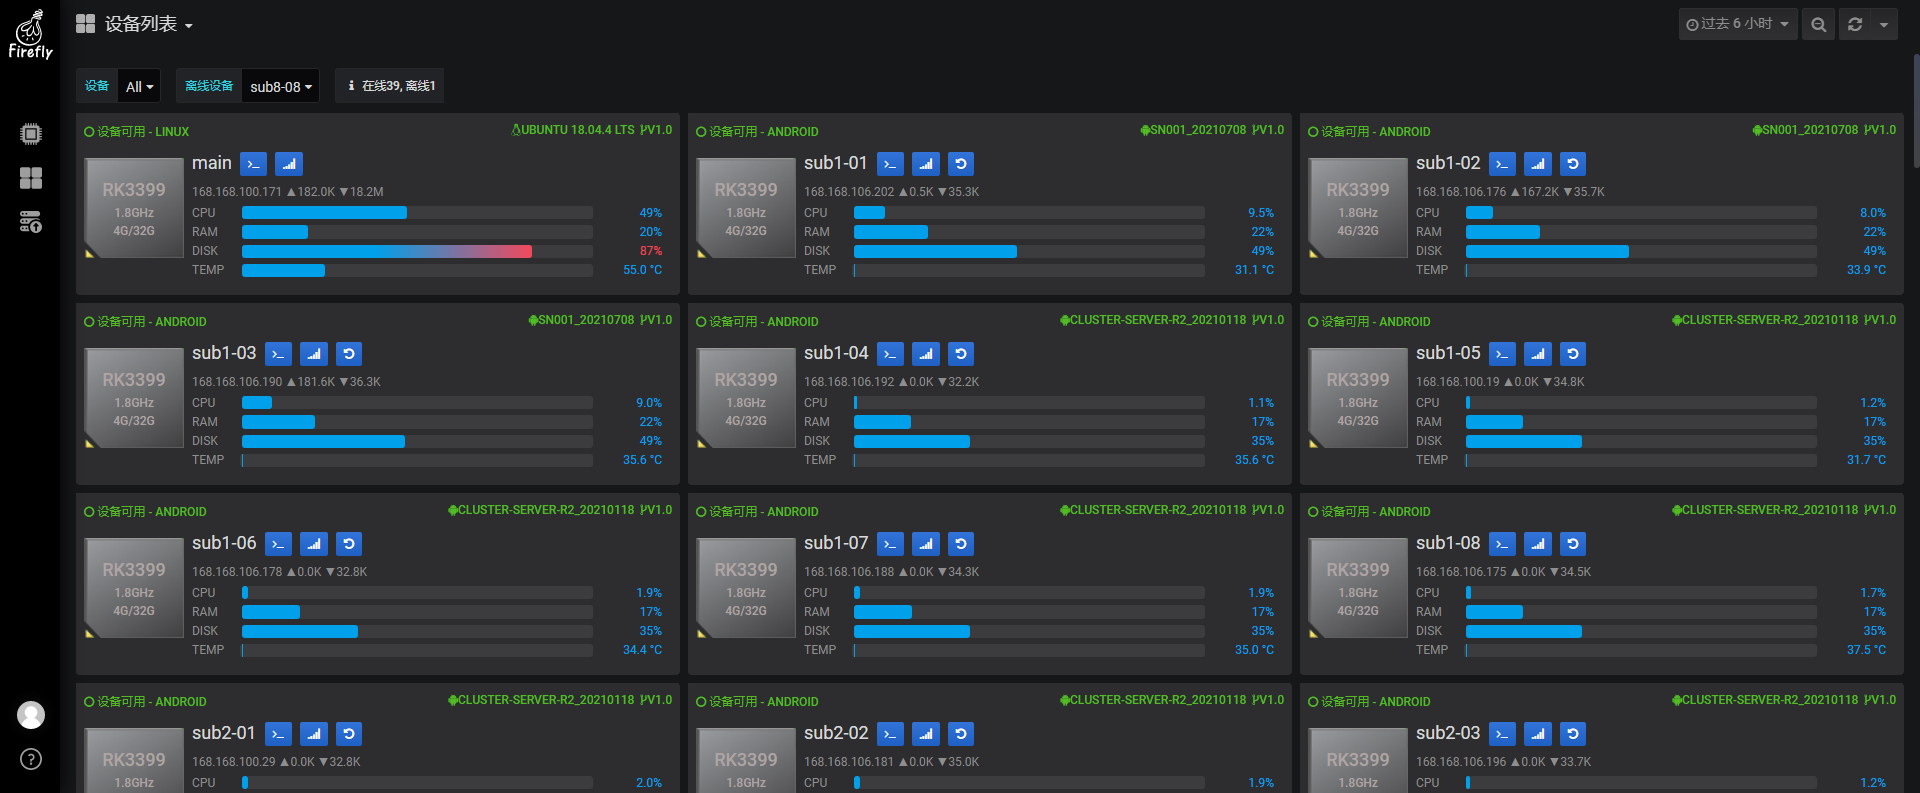This screenshot has width=1920, height=793.
Task: Open terminal for main device
Action: 254,164
